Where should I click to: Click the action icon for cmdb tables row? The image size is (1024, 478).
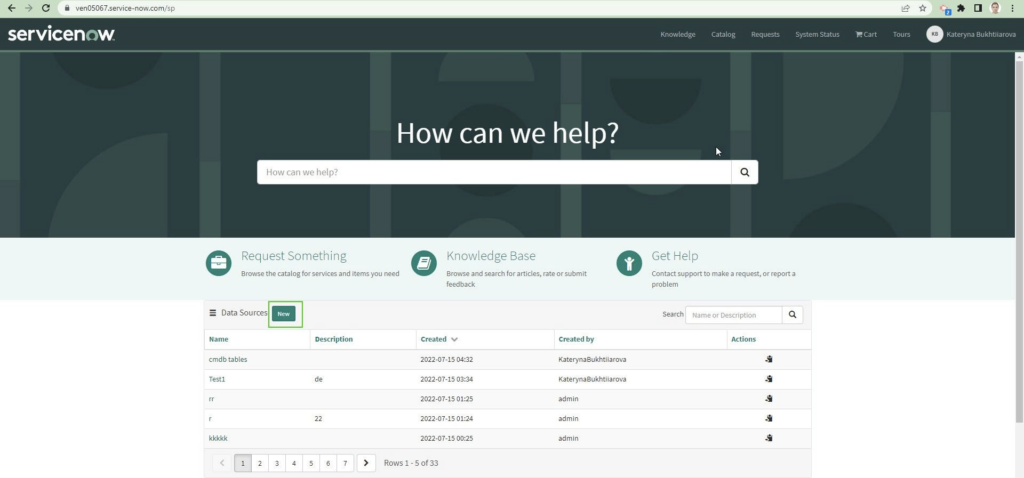(769, 359)
